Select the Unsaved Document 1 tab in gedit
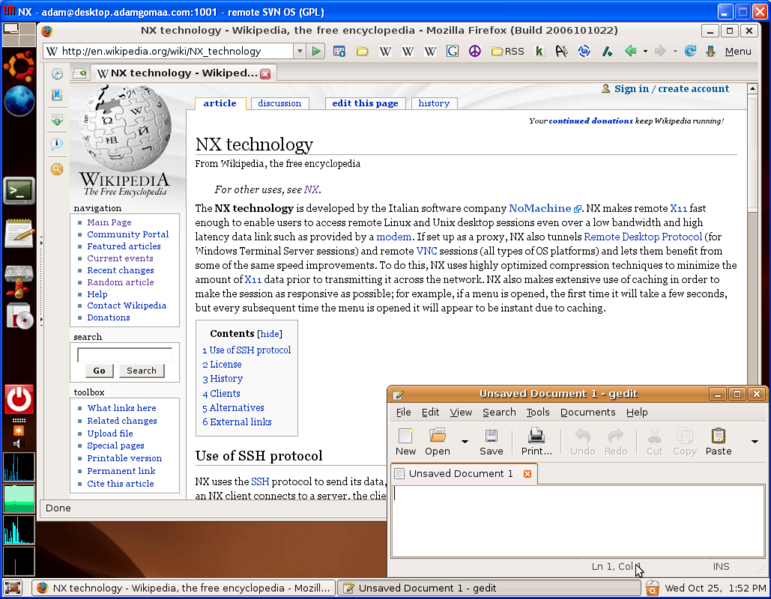This screenshot has height=599, width=771. tap(460, 474)
